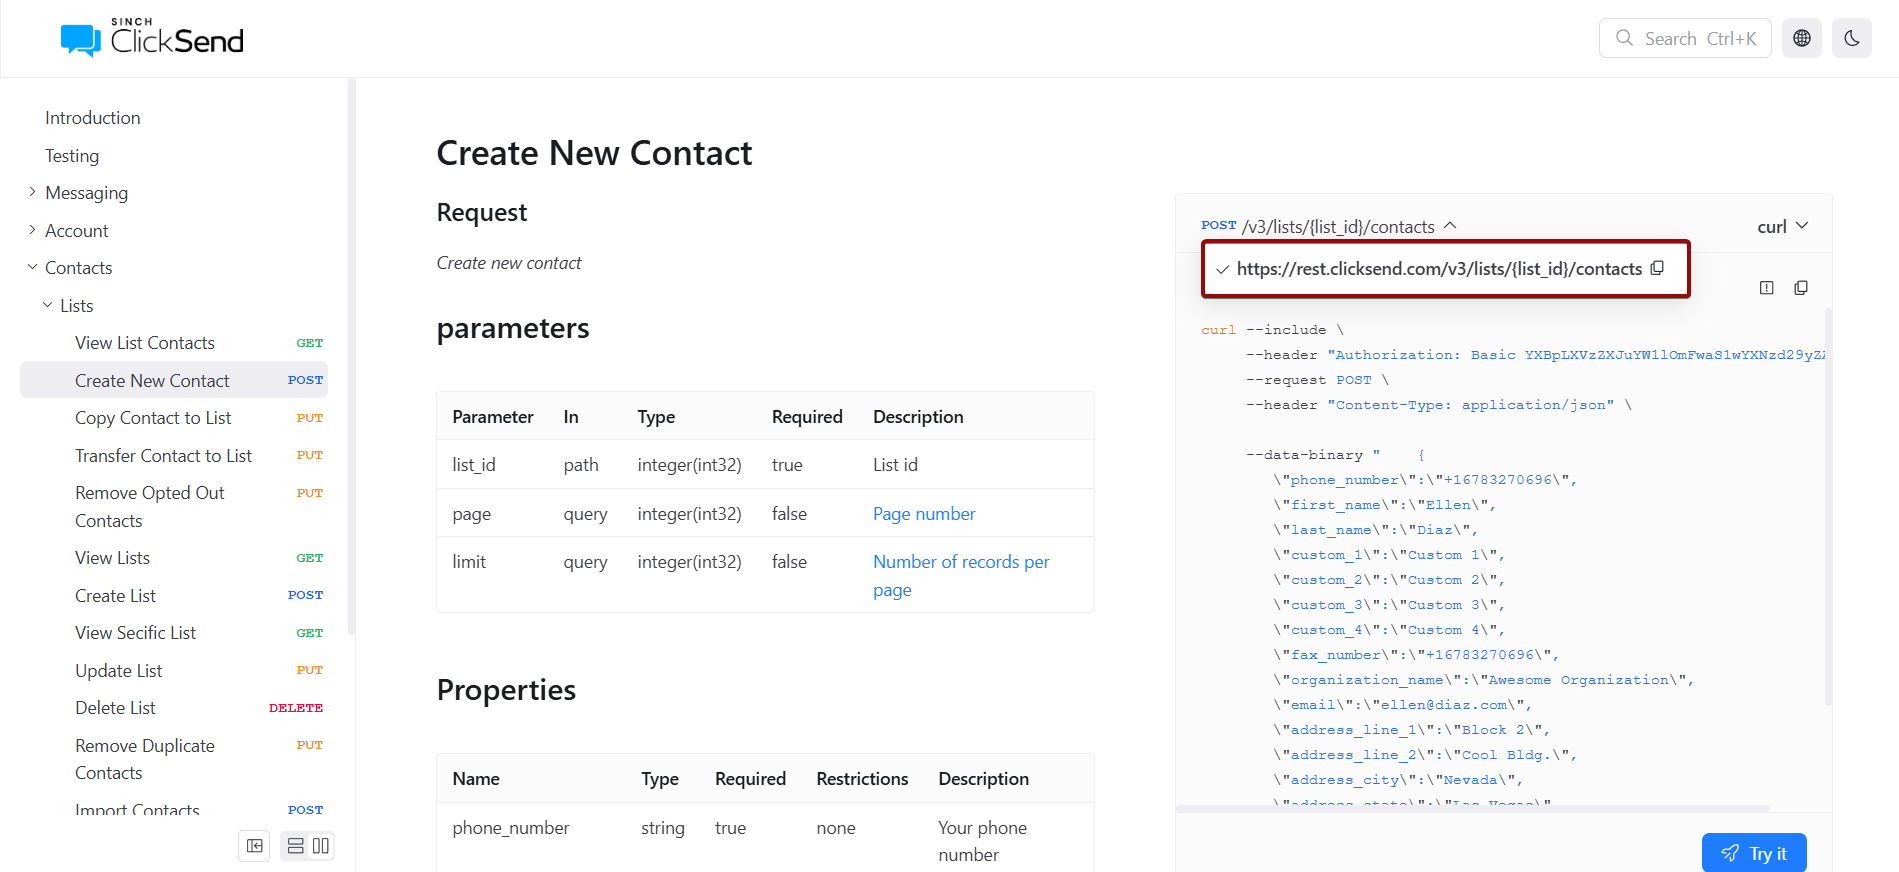
Task: Switch to stacked rows layout
Action: point(296,846)
